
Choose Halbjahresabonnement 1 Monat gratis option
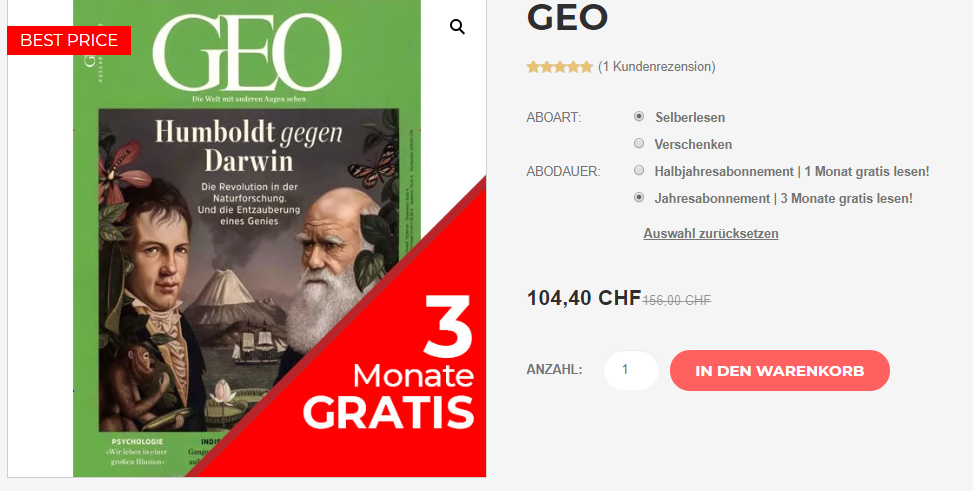(639, 170)
